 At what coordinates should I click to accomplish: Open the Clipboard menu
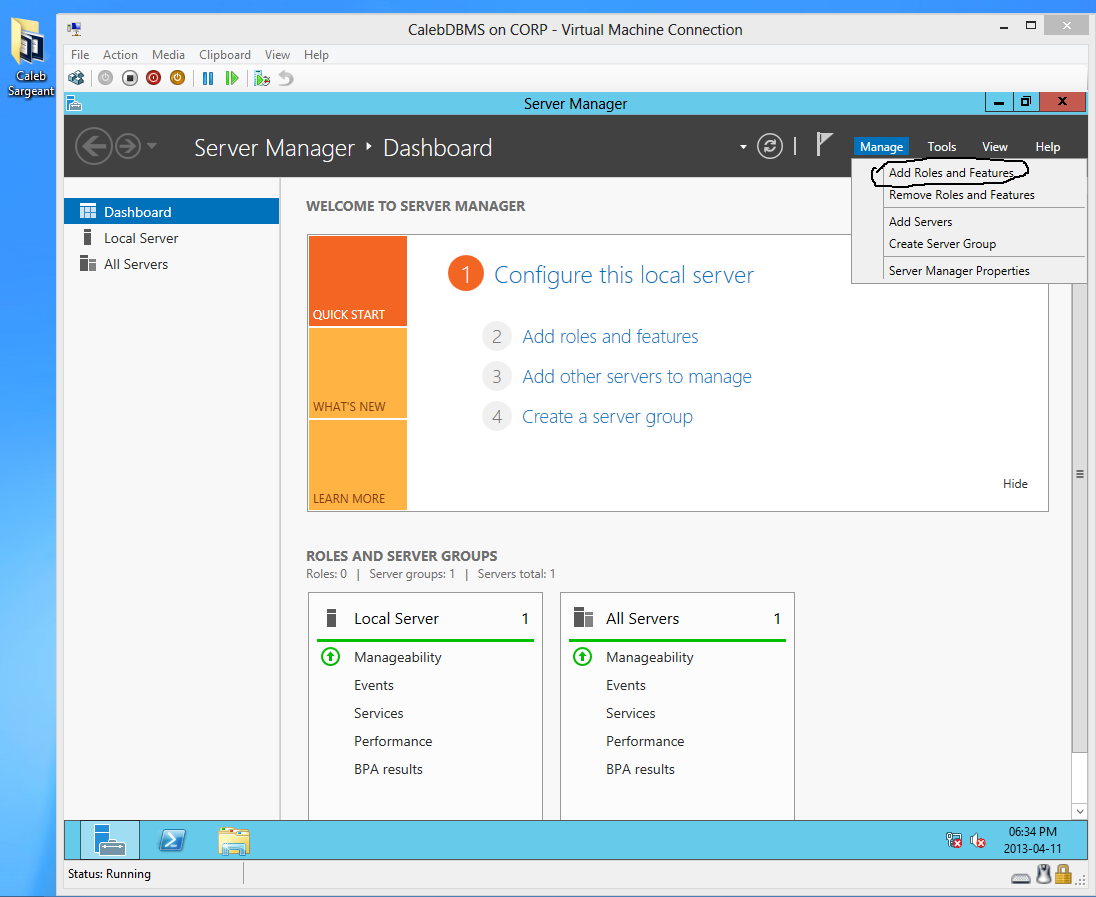[224, 55]
